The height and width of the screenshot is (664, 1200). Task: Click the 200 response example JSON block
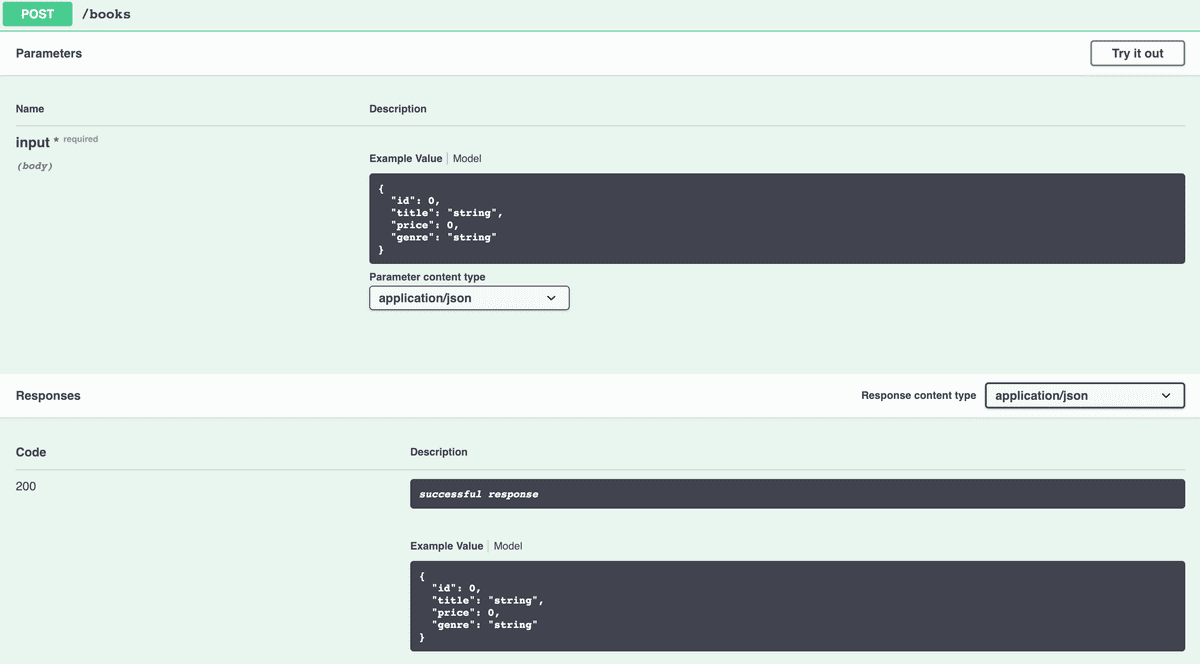797,606
